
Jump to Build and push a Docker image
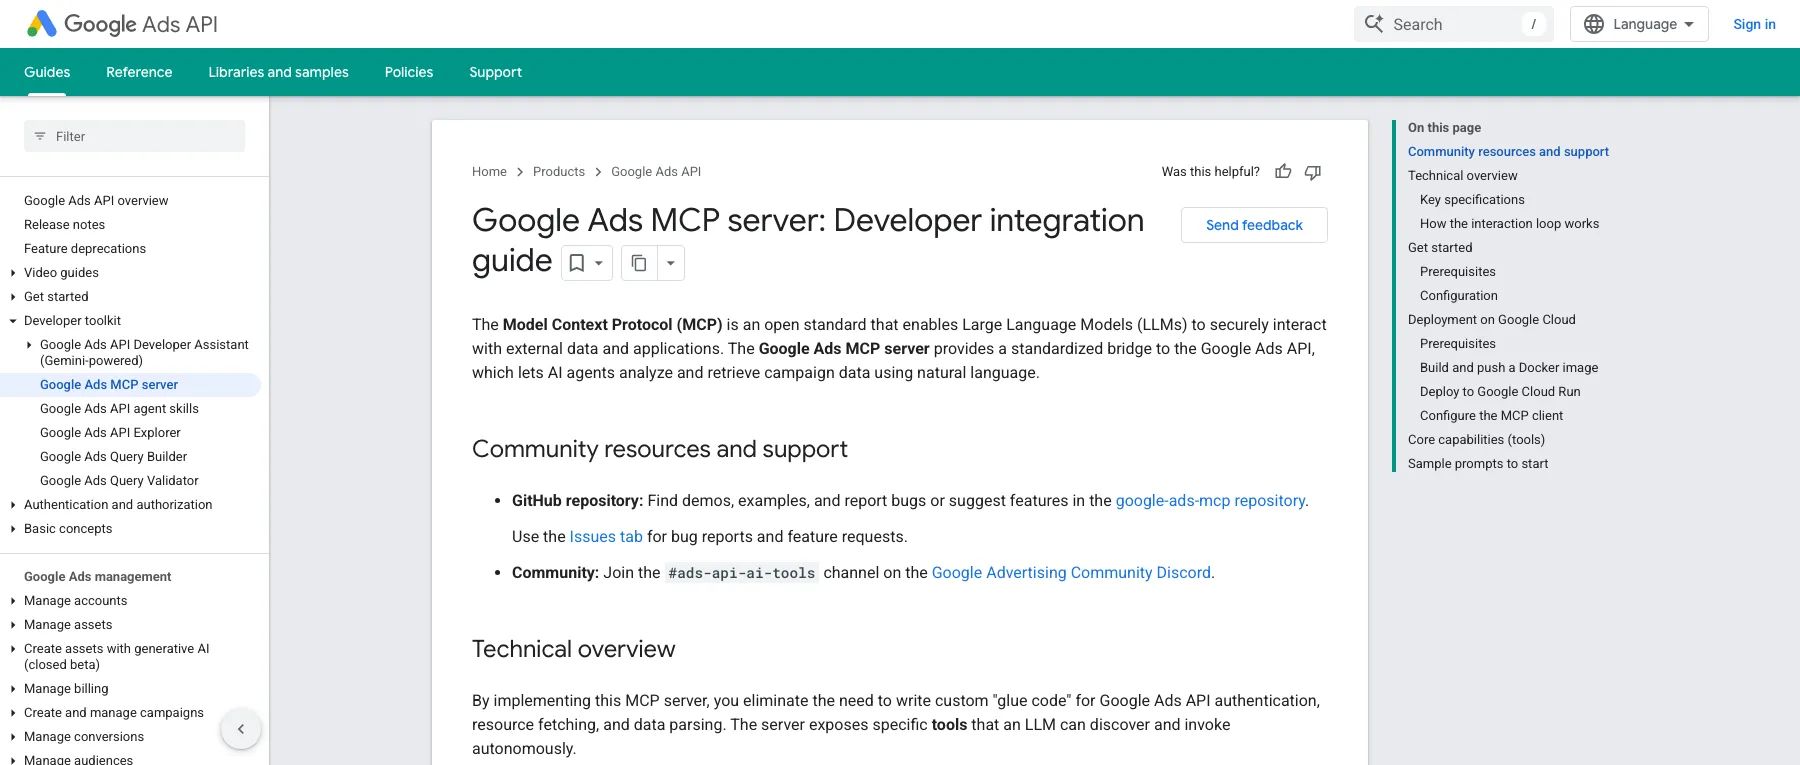pos(1509,368)
